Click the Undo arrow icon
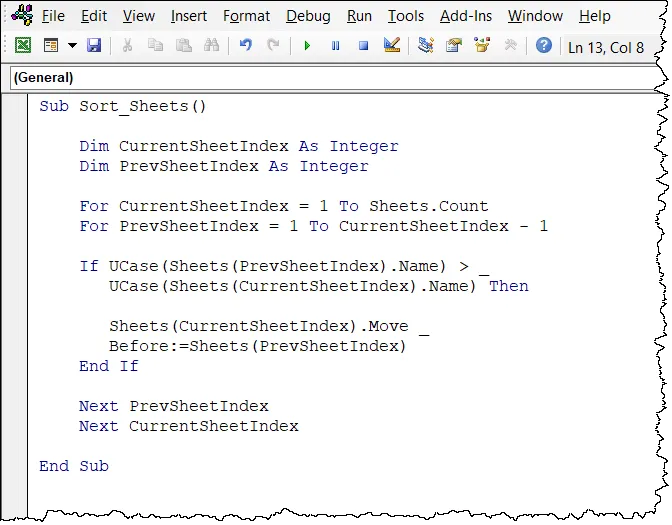Image resolution: width=672 pixels, height=525 pixels. click(245, 46)
